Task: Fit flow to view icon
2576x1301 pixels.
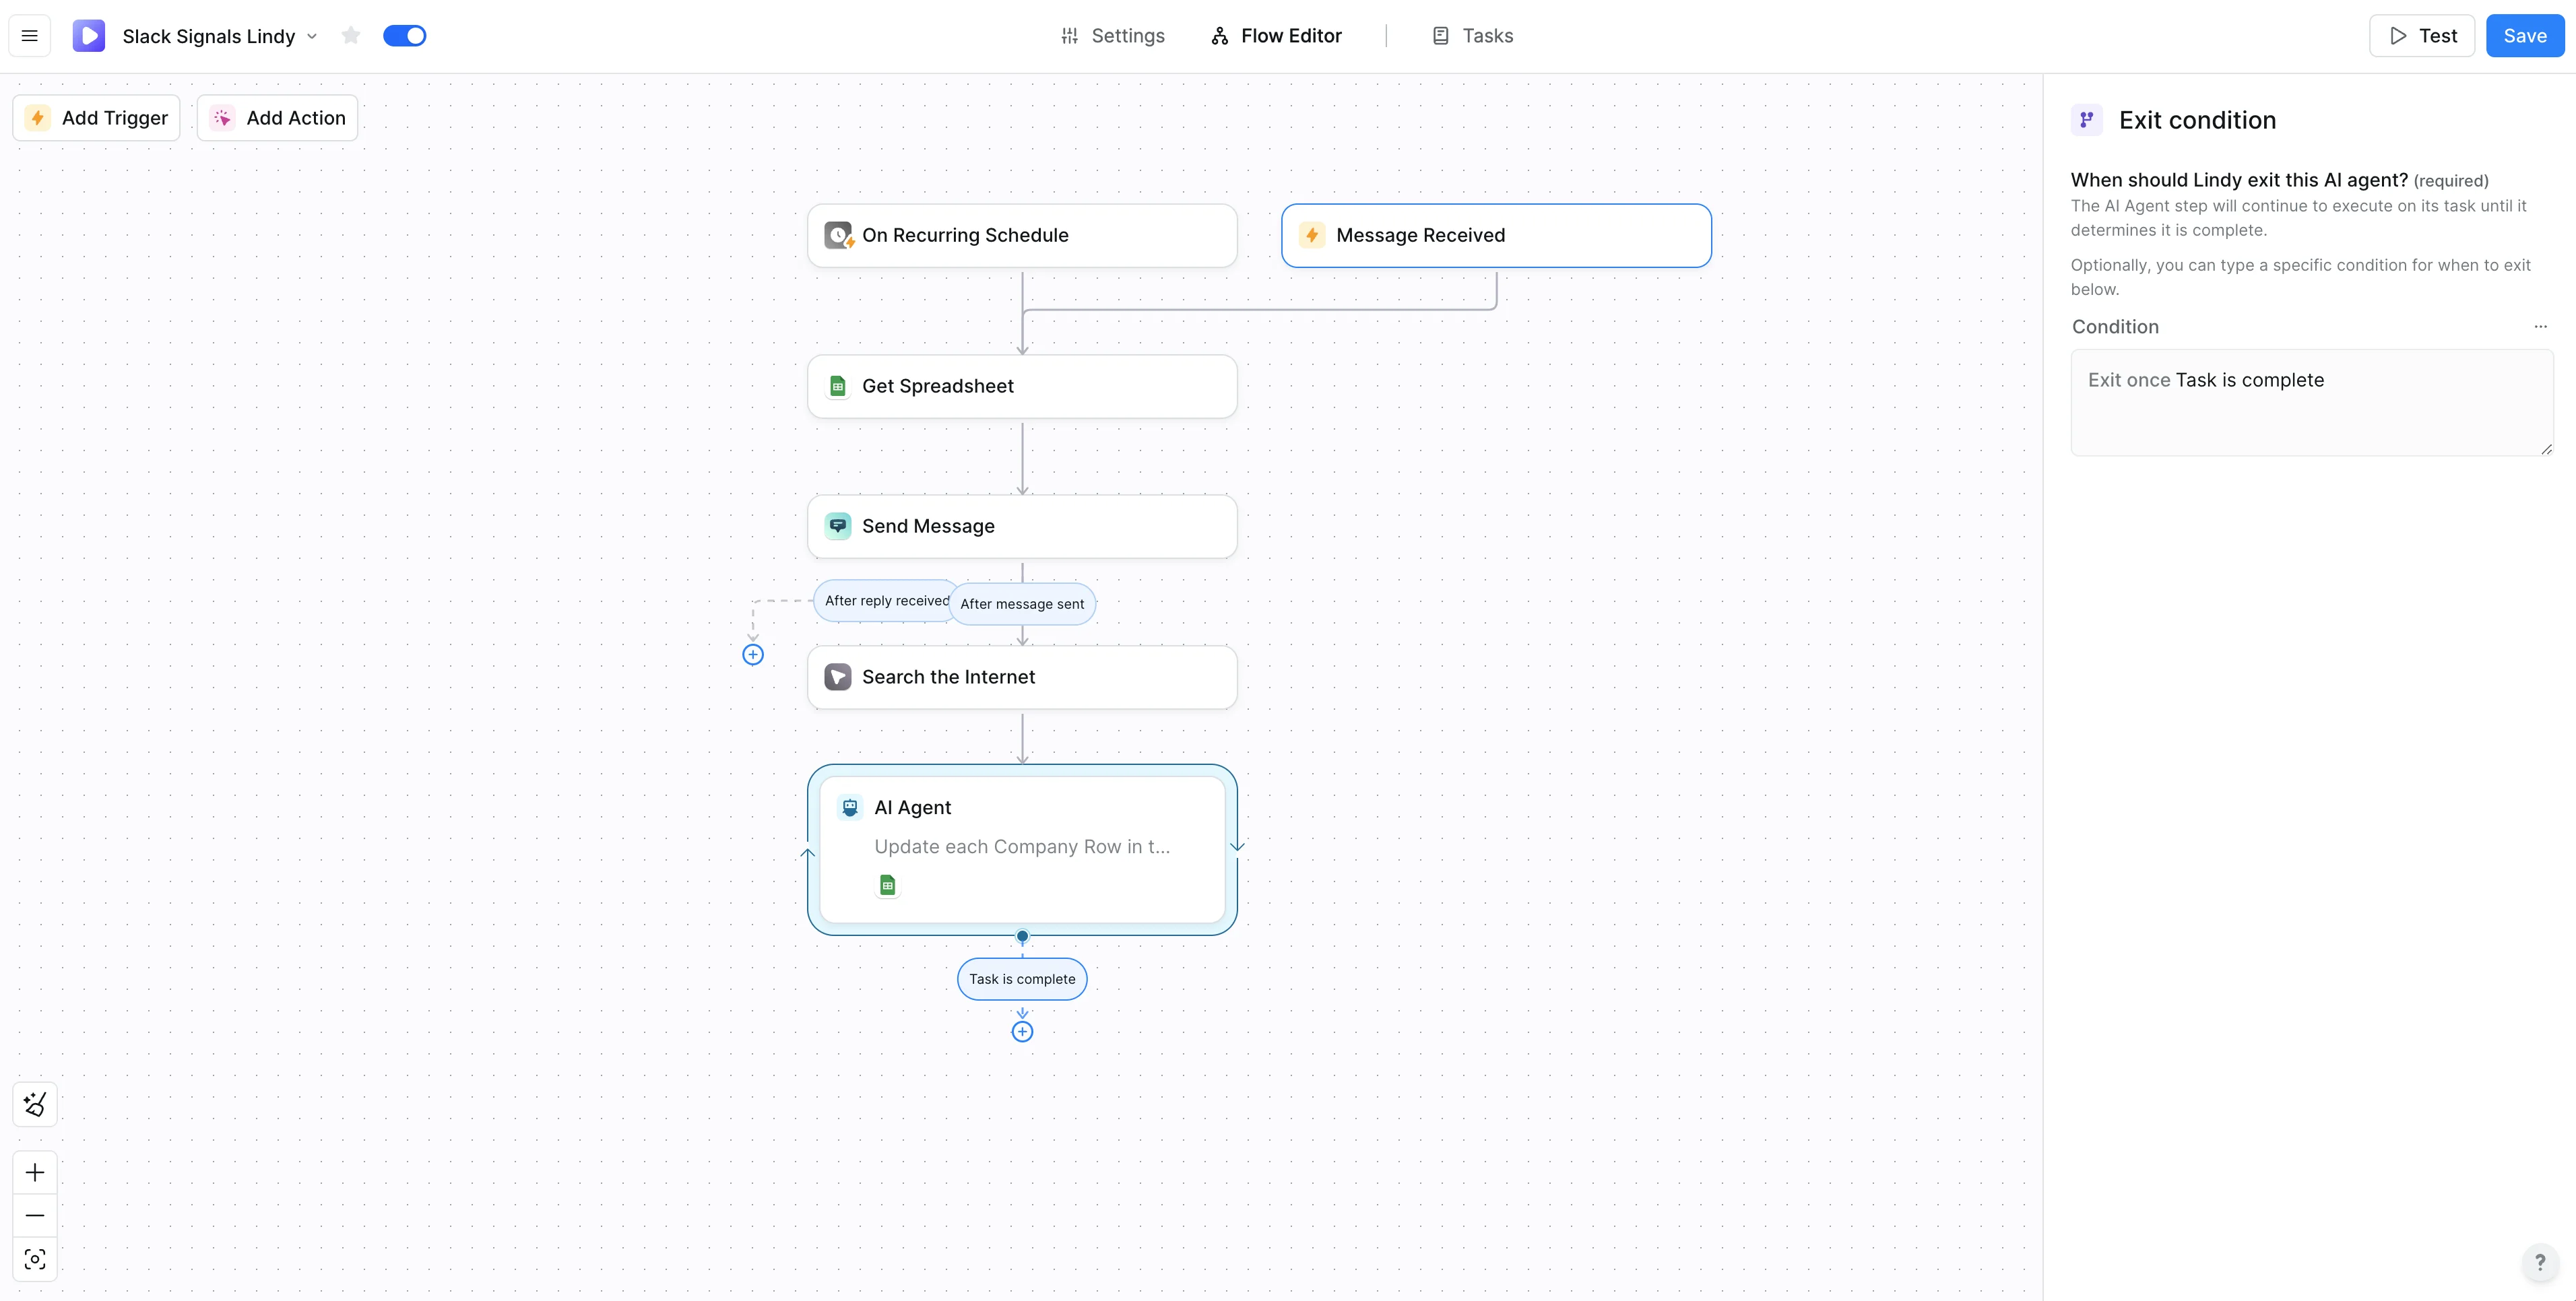Action: [x=35, y=1259]
